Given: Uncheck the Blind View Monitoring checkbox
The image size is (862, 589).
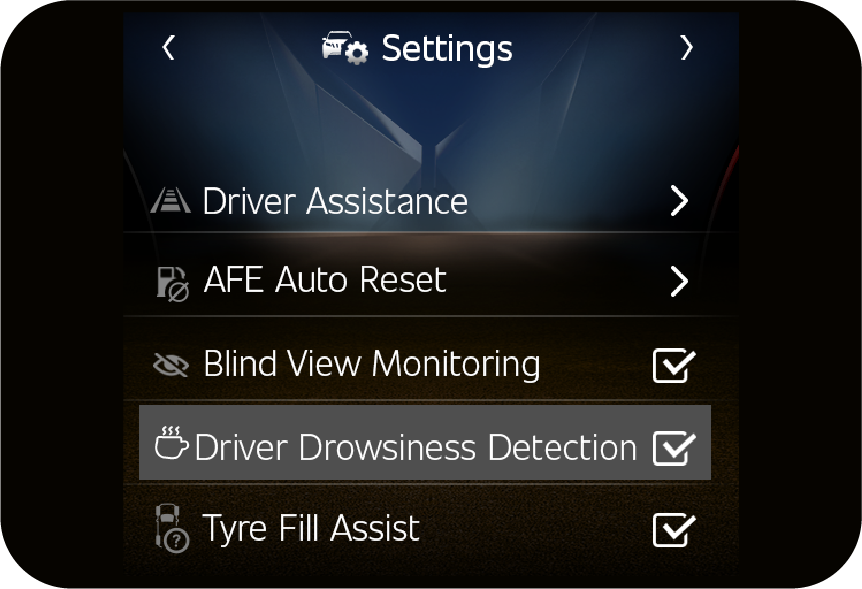Looking at the screenshot, I should pyautogui.click(x=674, y=365).
